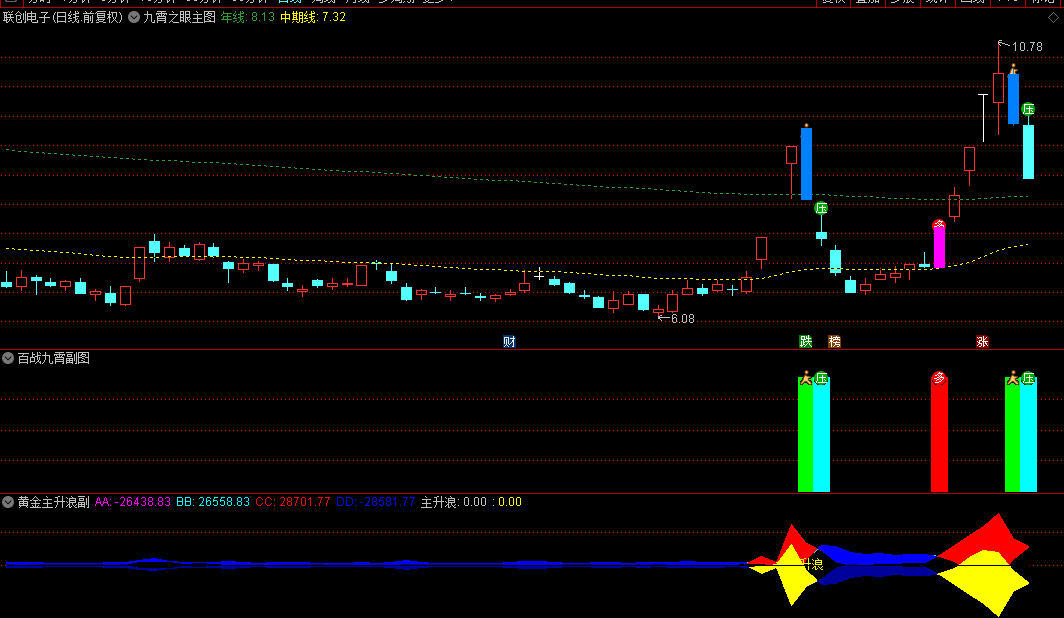1064x618 pixels.
Task: Click the 九霄之眼主图 indicator name
Action: [179, 18]
